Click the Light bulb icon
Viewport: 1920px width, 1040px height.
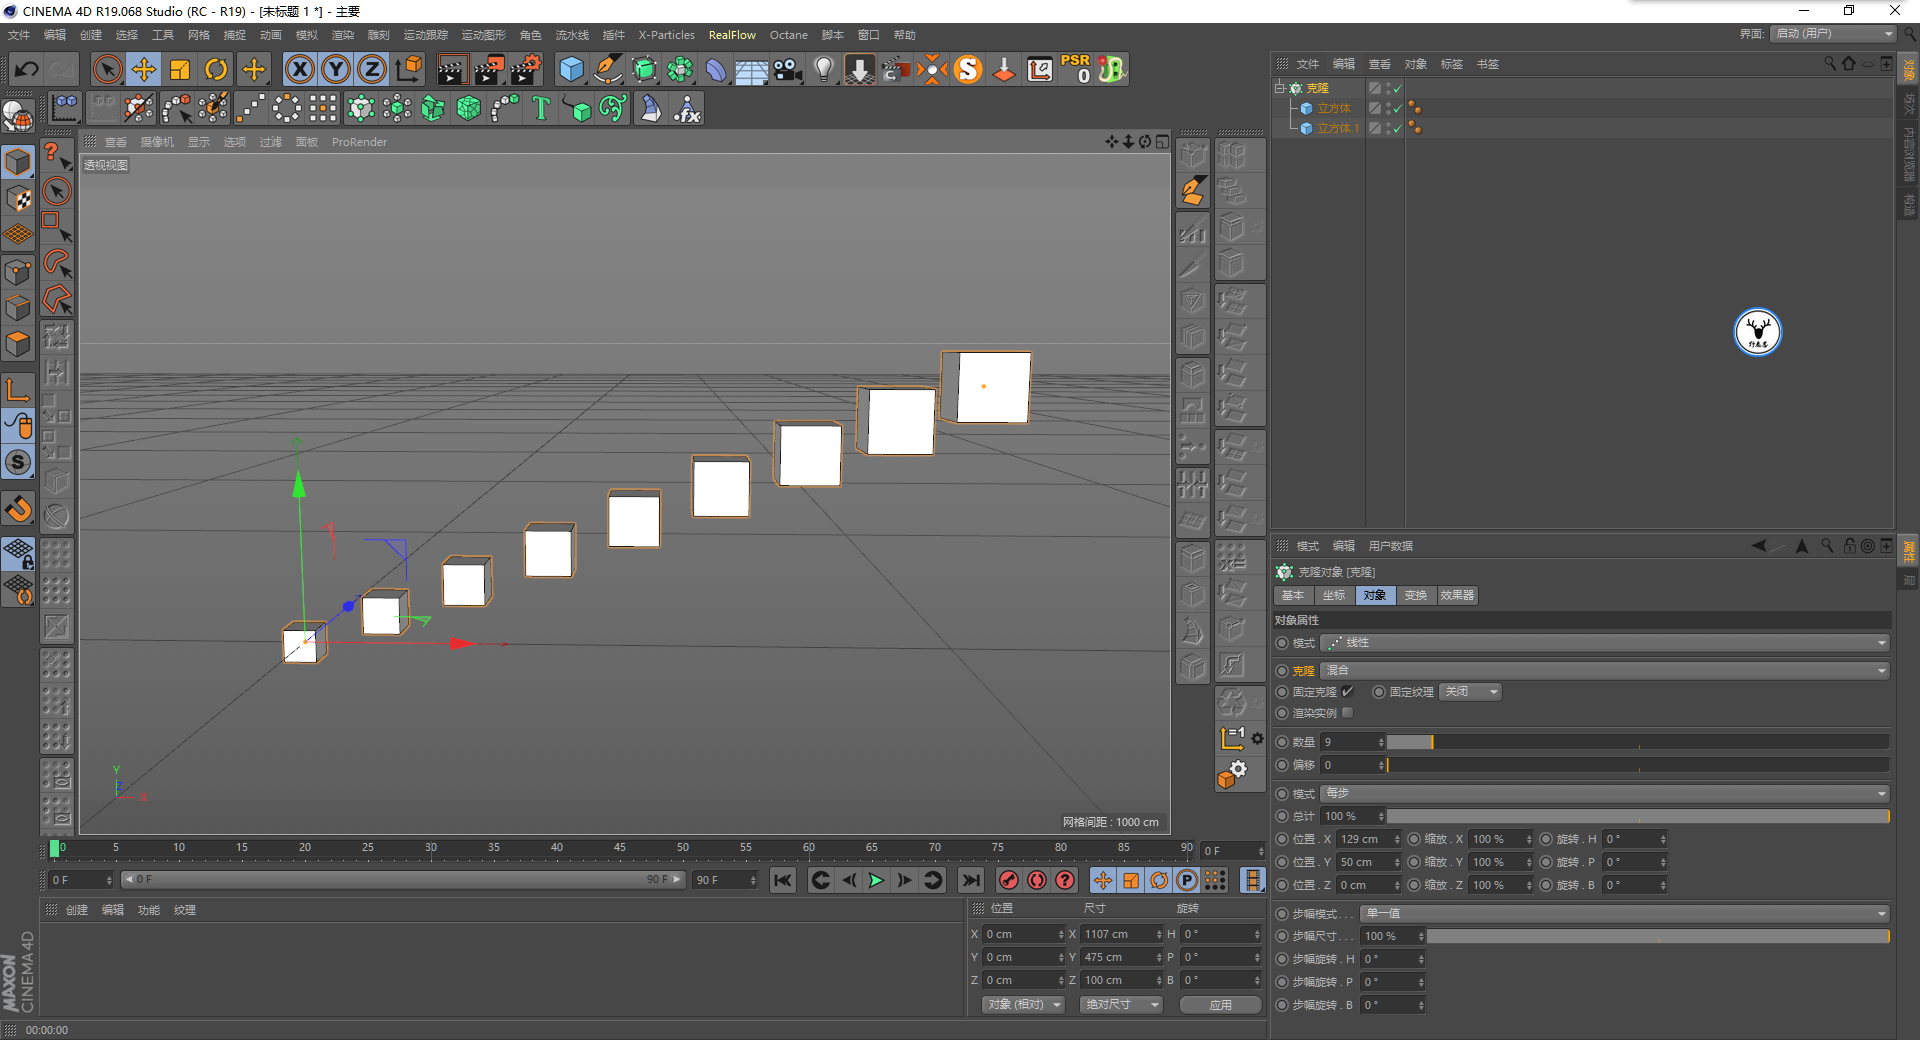824,69
